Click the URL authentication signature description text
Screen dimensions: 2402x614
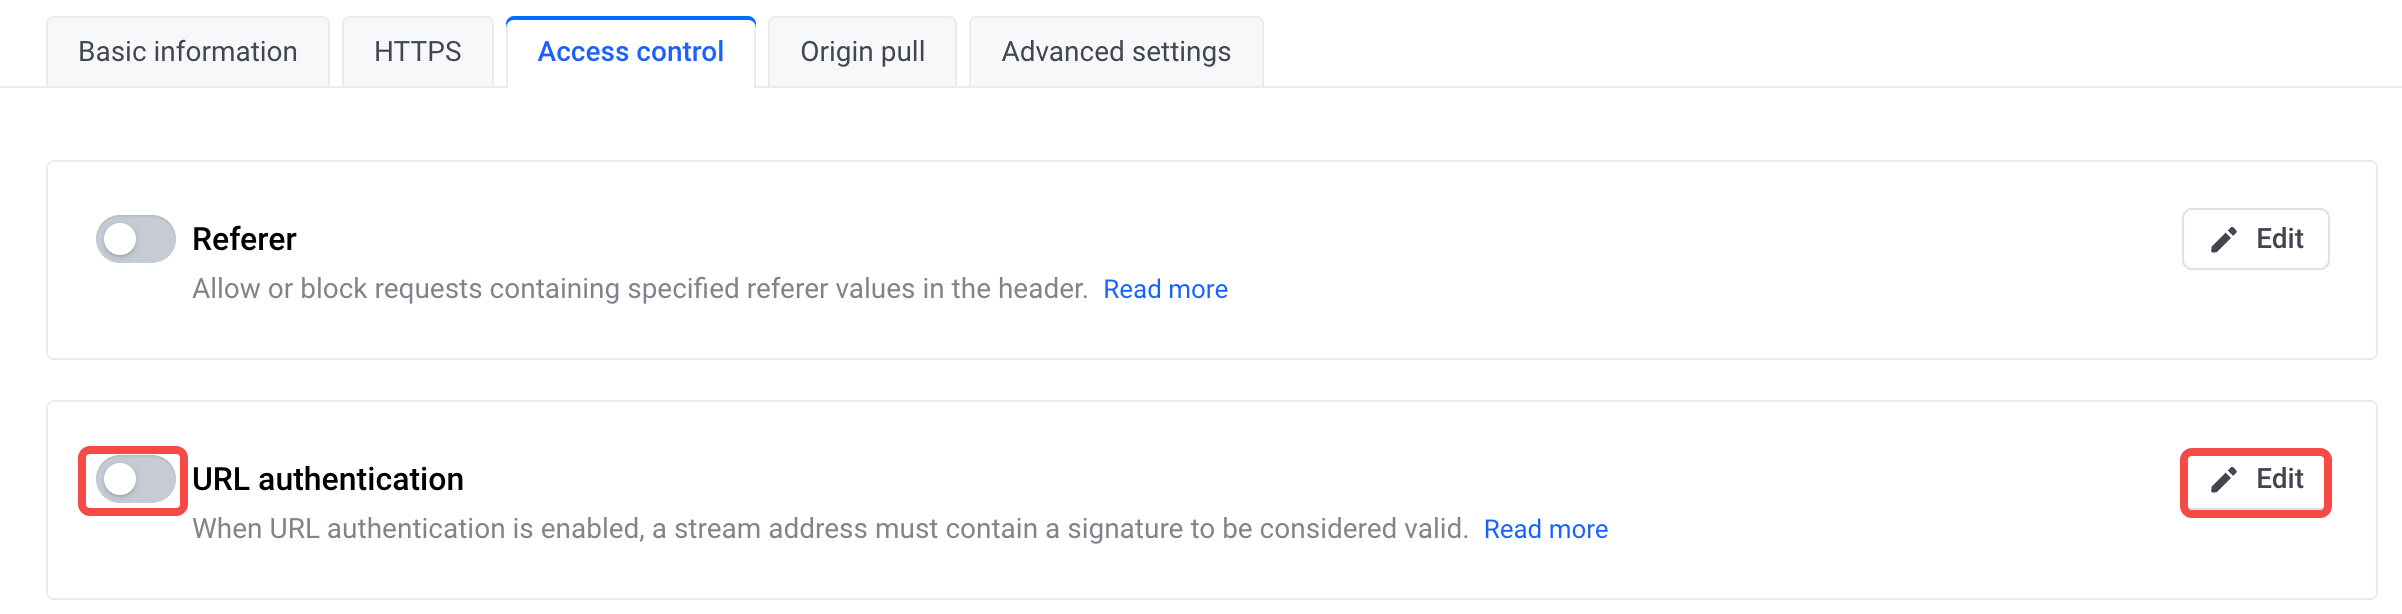tap(830, 529)
